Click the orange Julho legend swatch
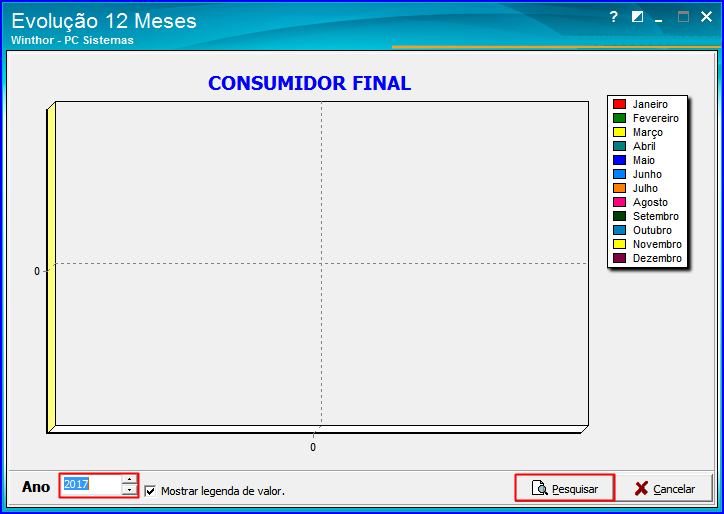 [x=619, y=188]
